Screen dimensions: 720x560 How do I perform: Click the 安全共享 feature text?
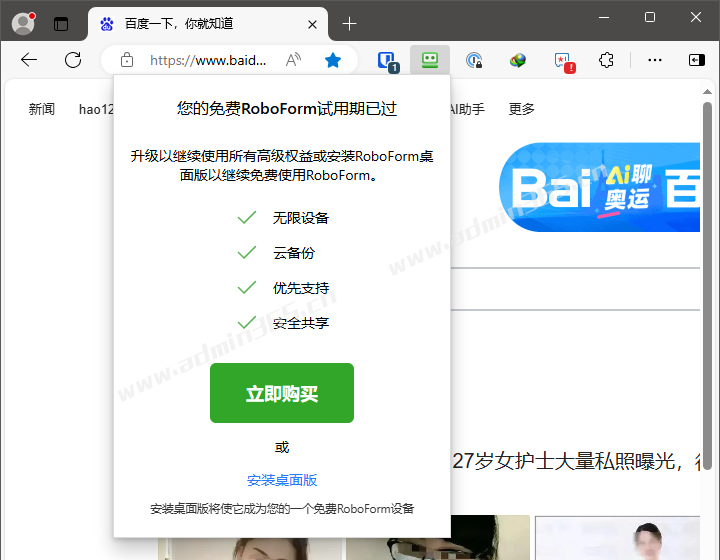[x=301, y=323]
